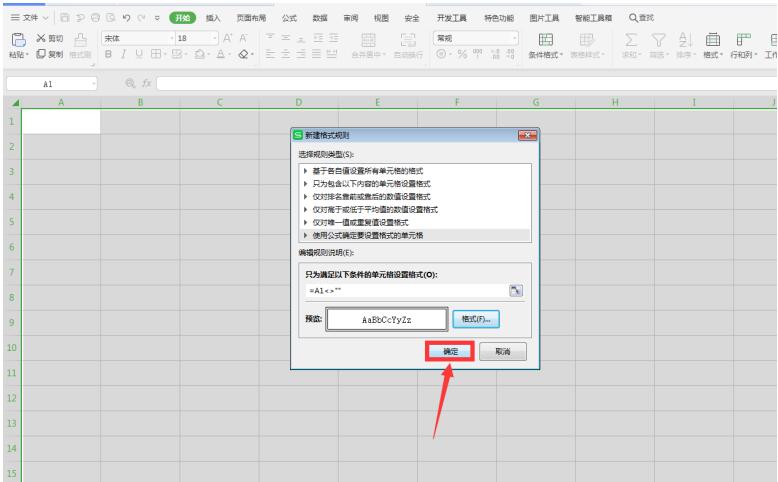Click the select-all corner of the sheet
This screenshot has width=778, height=482.
tap(15, 103)
